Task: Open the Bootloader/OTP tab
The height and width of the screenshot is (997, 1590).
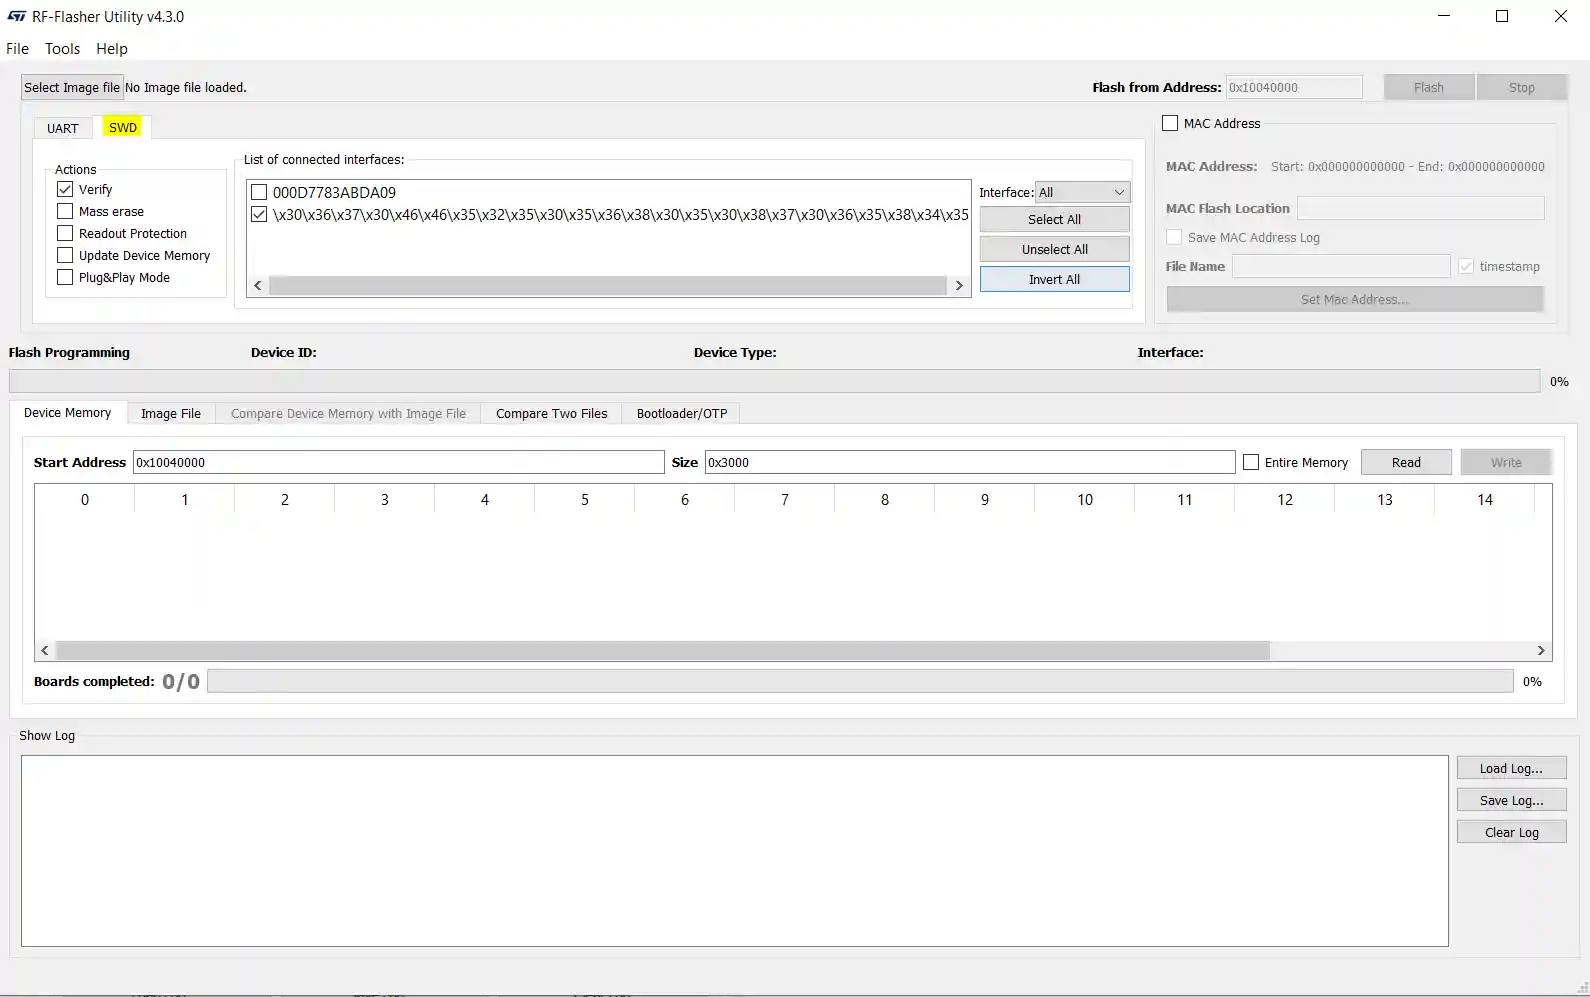Action: [681, 413]
